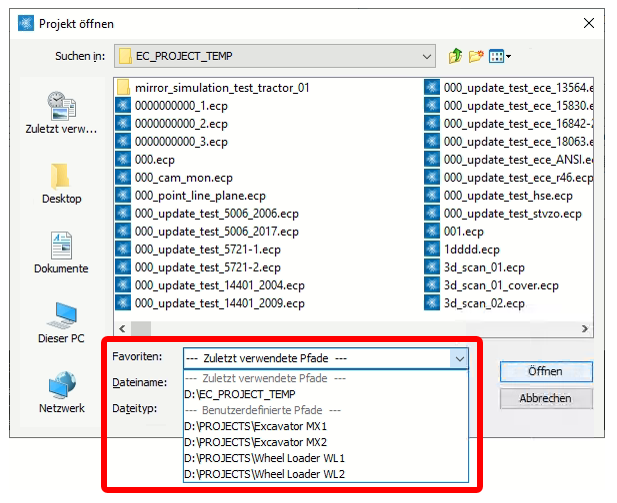Select file 000_cam_mon.ecp
The image size is (617, 503).
coord(183,177)
